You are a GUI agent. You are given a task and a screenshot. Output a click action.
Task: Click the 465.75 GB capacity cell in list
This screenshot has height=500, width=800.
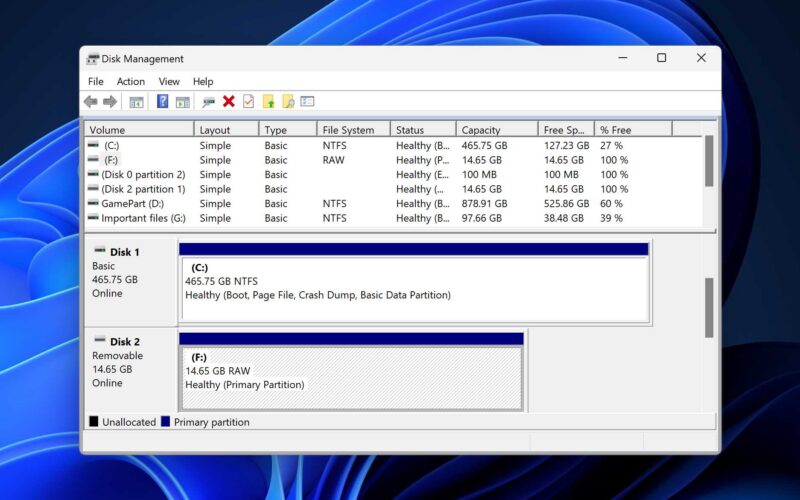point(484,145)
